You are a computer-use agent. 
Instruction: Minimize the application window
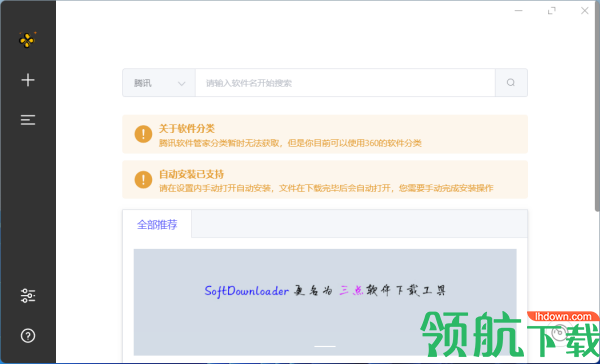[518, 11]
